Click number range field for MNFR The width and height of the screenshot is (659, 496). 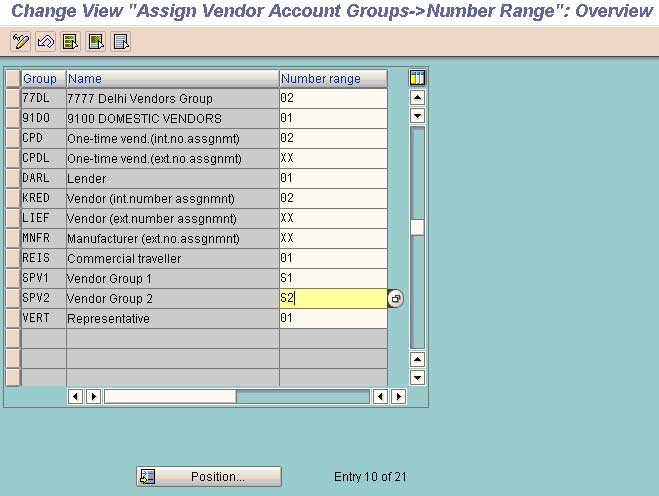333,238
